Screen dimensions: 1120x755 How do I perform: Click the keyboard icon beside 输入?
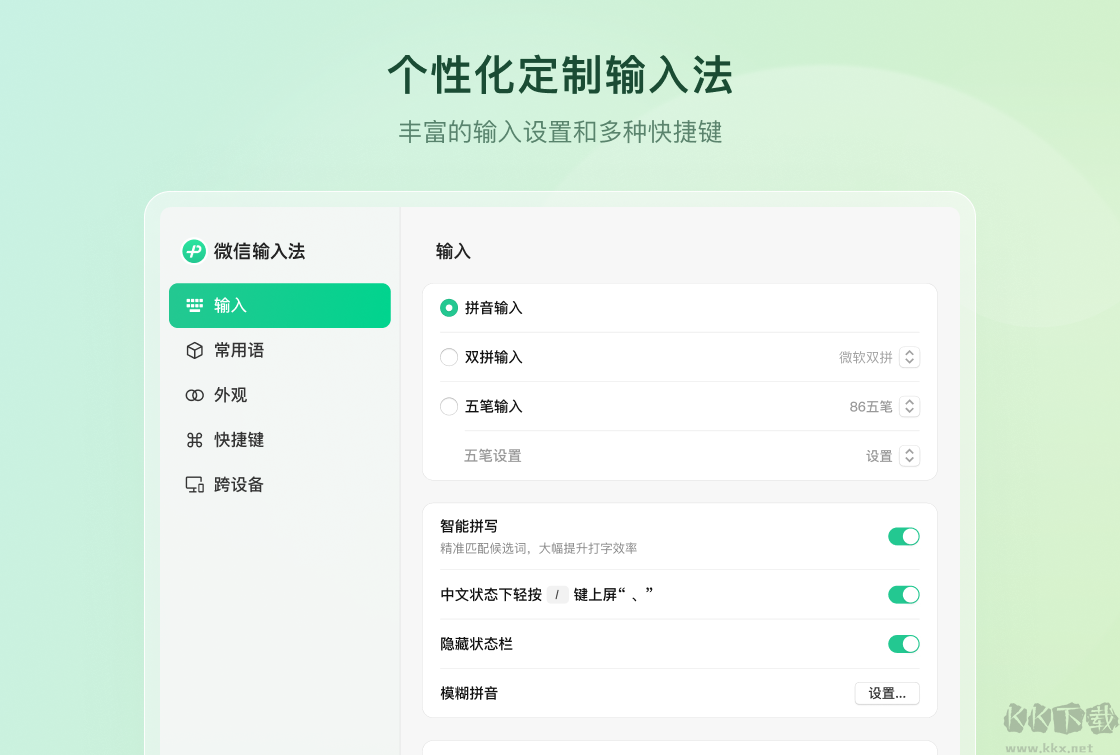coord(193,305)
